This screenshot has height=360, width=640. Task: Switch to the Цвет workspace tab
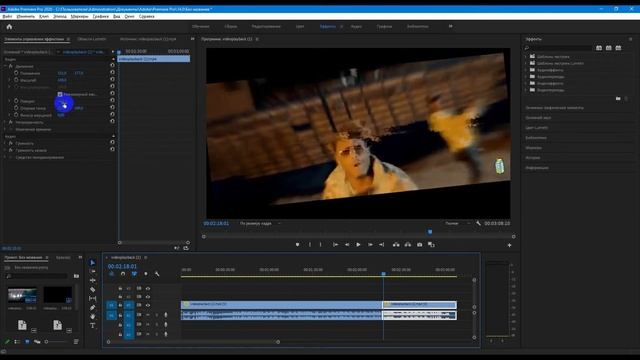(300, 26)
